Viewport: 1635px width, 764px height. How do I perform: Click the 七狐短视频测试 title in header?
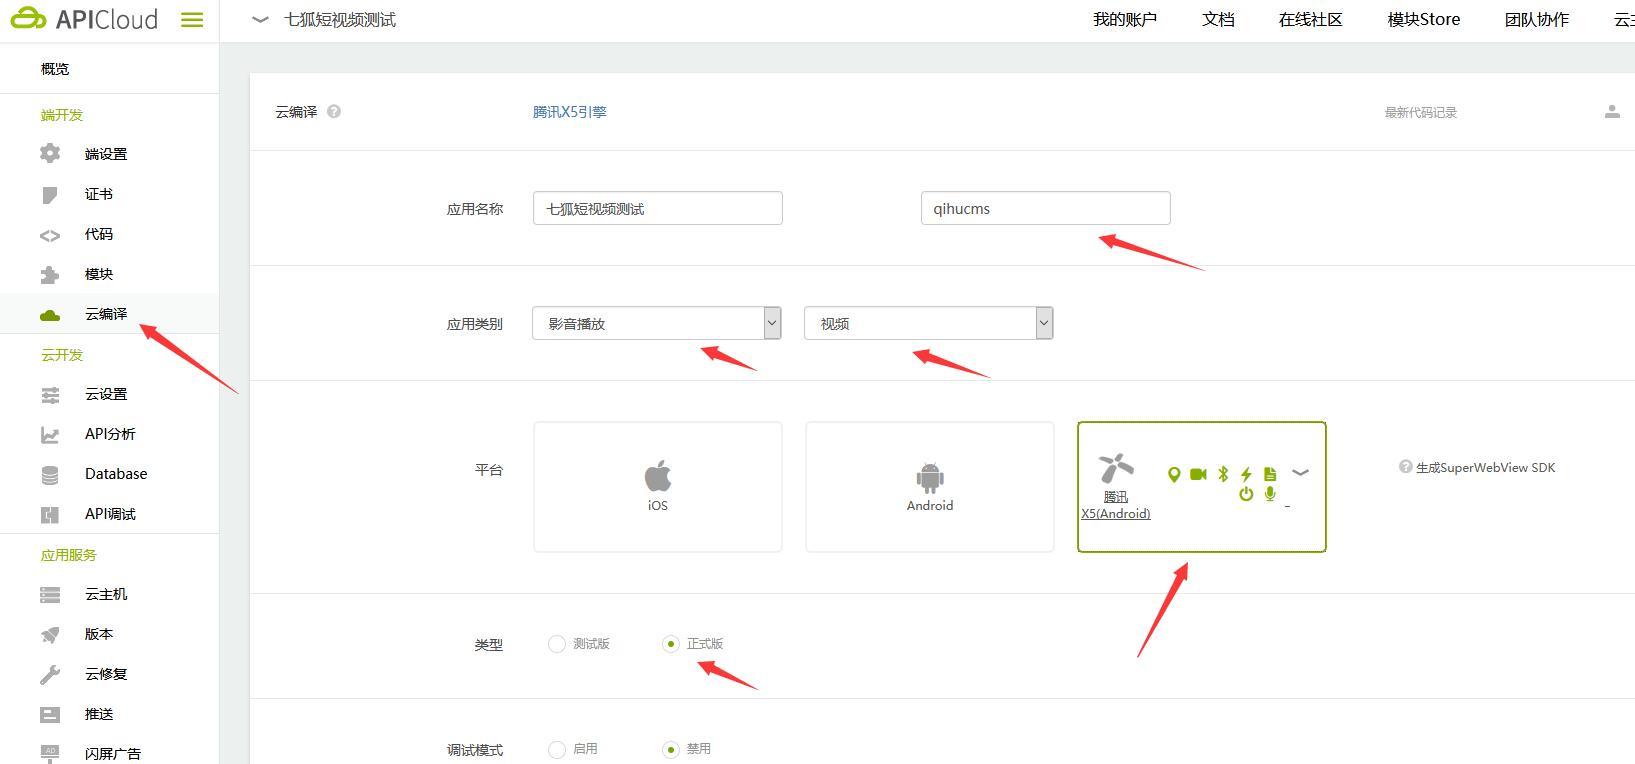coord(340,20)
